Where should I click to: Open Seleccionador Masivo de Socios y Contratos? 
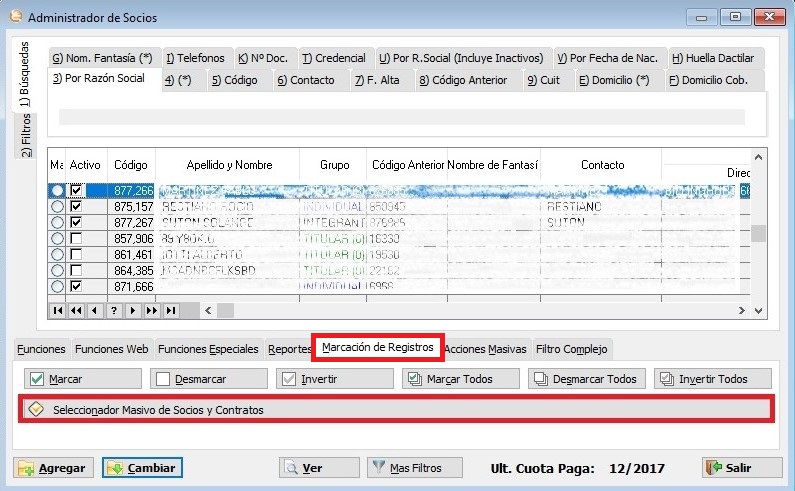tap(396, 409)
